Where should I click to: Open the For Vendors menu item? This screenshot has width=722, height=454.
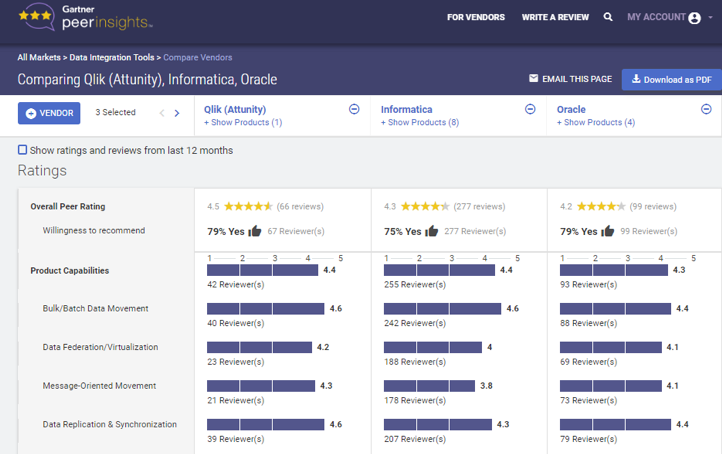(x=475, y=17)
